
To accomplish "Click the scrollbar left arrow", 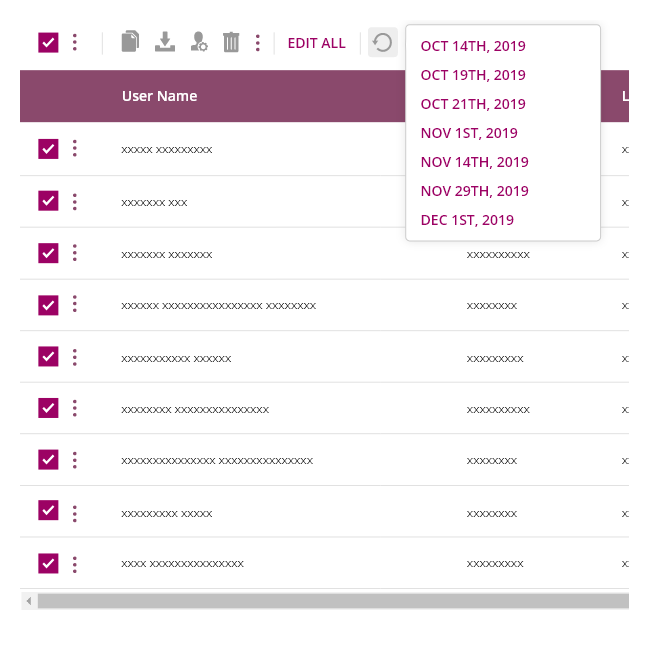I will coord(29,601).
